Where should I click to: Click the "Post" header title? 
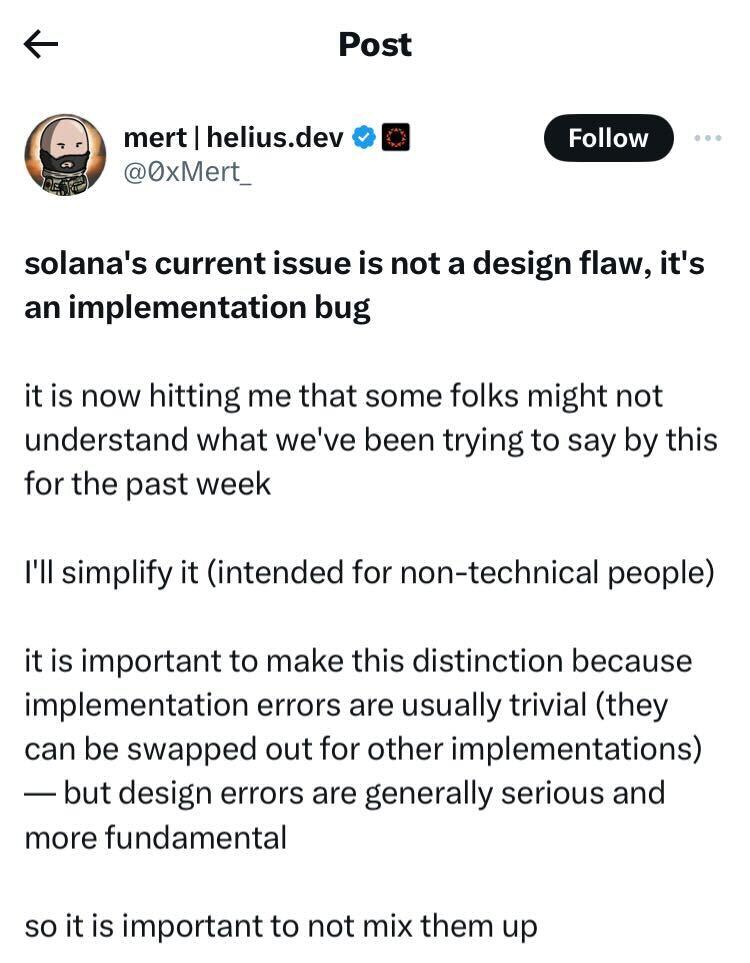(x=375, y=44)
